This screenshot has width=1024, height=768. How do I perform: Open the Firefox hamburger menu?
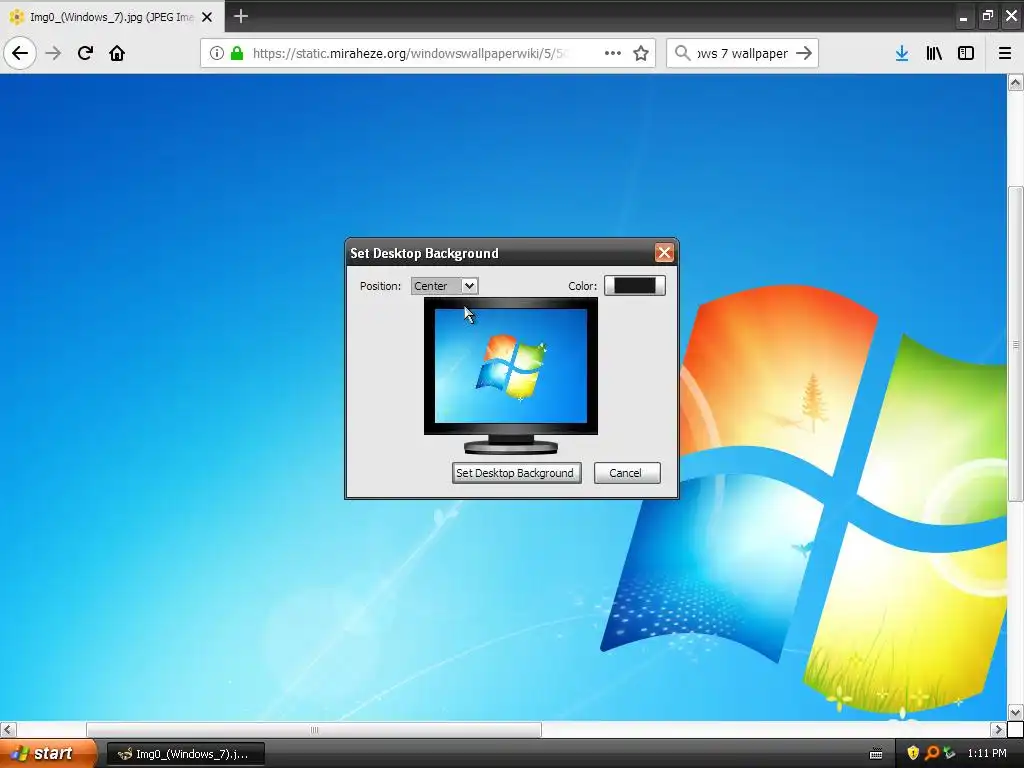point(1005,53)
